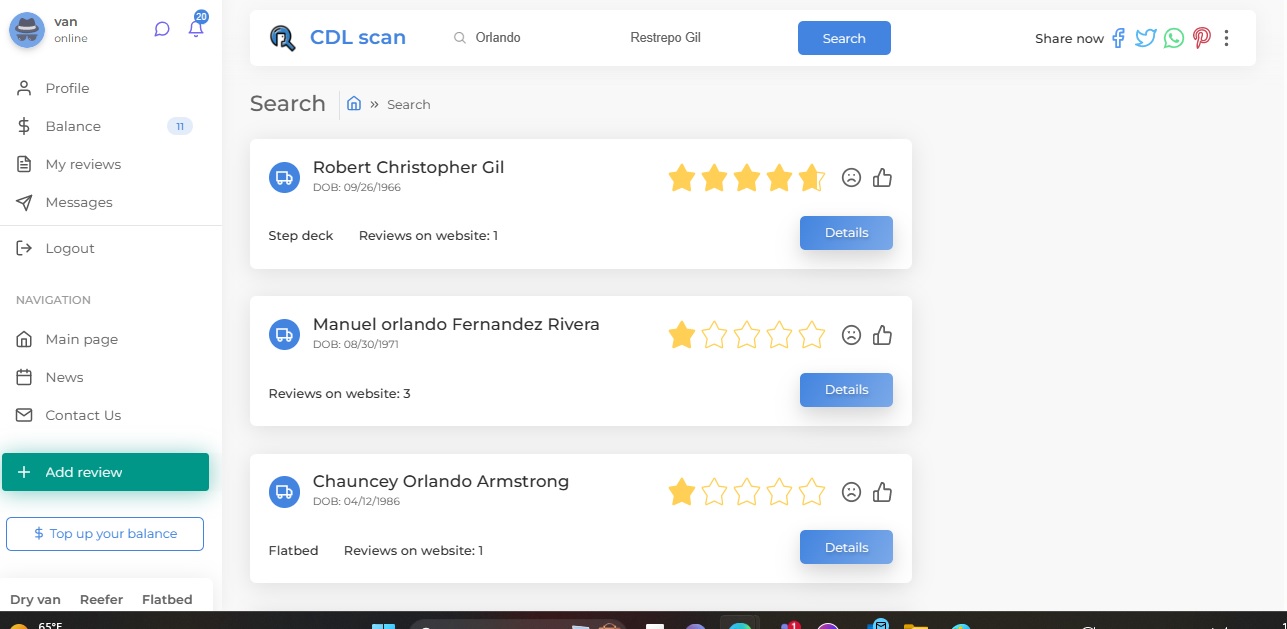
Task: Click Top up your balance button
Action: tap(105, 534)
